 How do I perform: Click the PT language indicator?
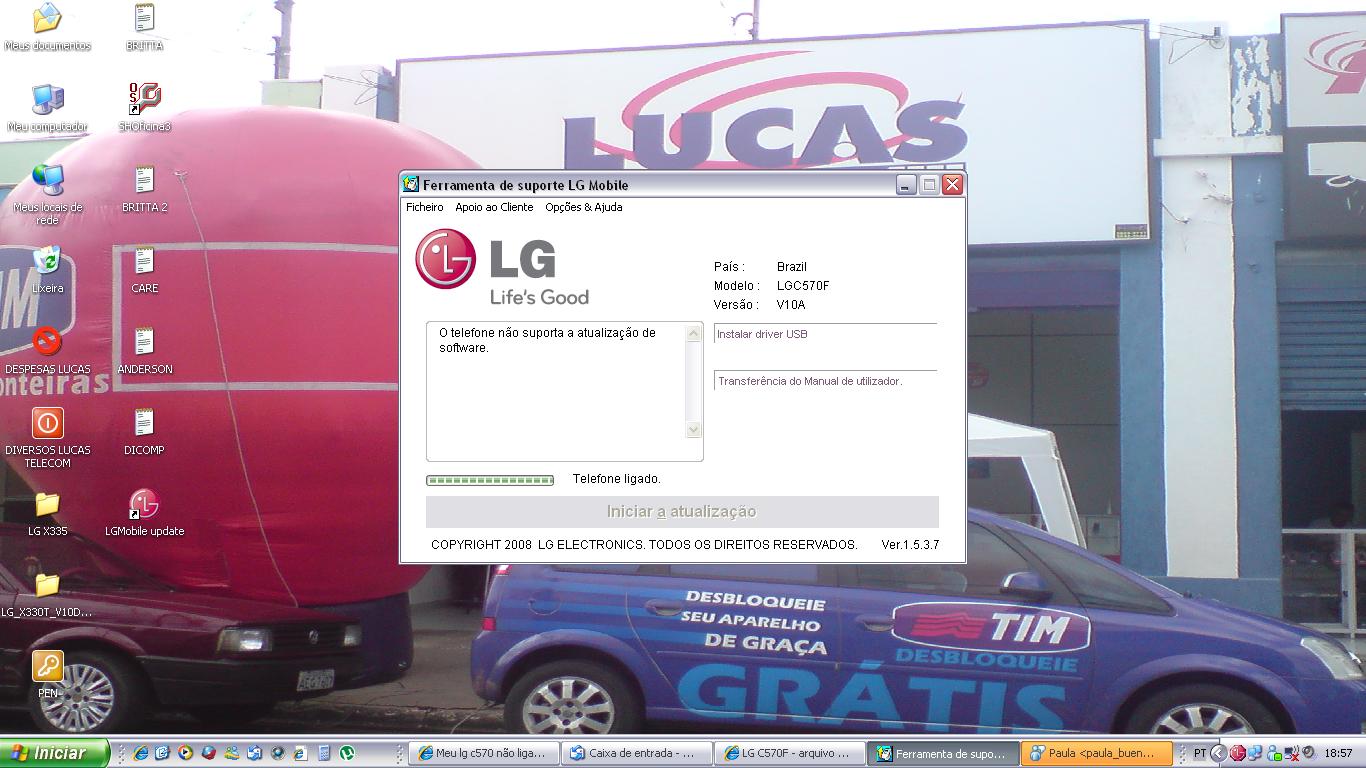click(x=1200, y=753)
